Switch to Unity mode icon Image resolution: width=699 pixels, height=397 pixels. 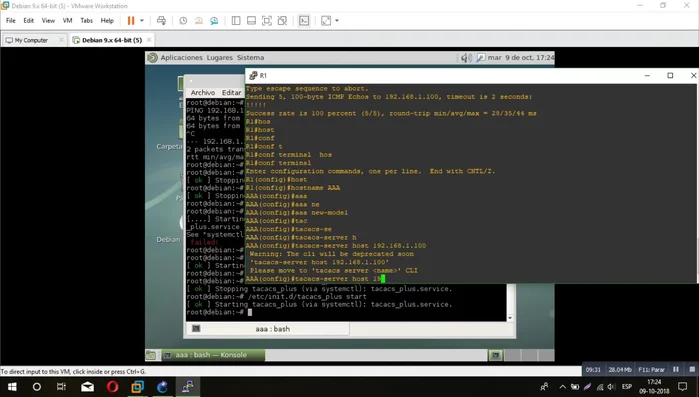(282, 20)
